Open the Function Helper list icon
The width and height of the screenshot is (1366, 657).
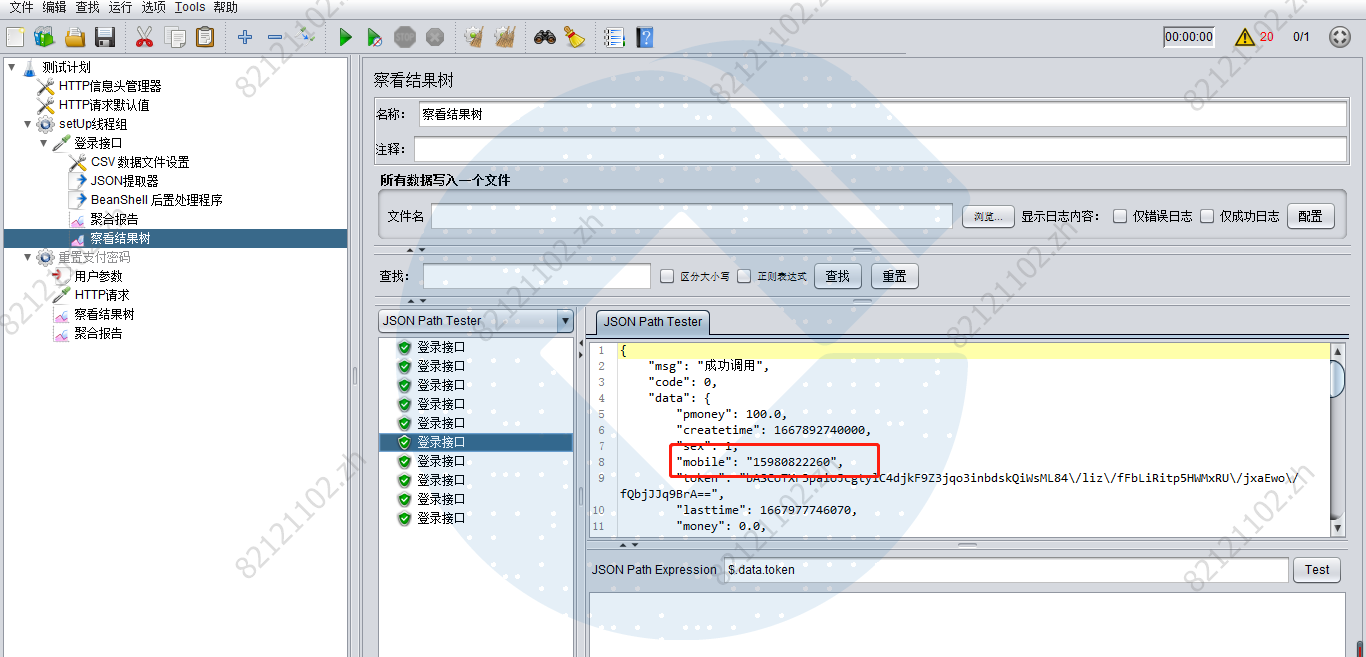[614, 37]
